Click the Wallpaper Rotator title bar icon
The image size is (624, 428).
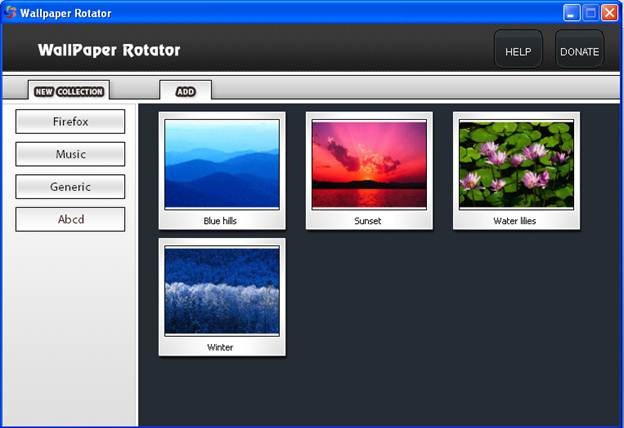point(10,12)
